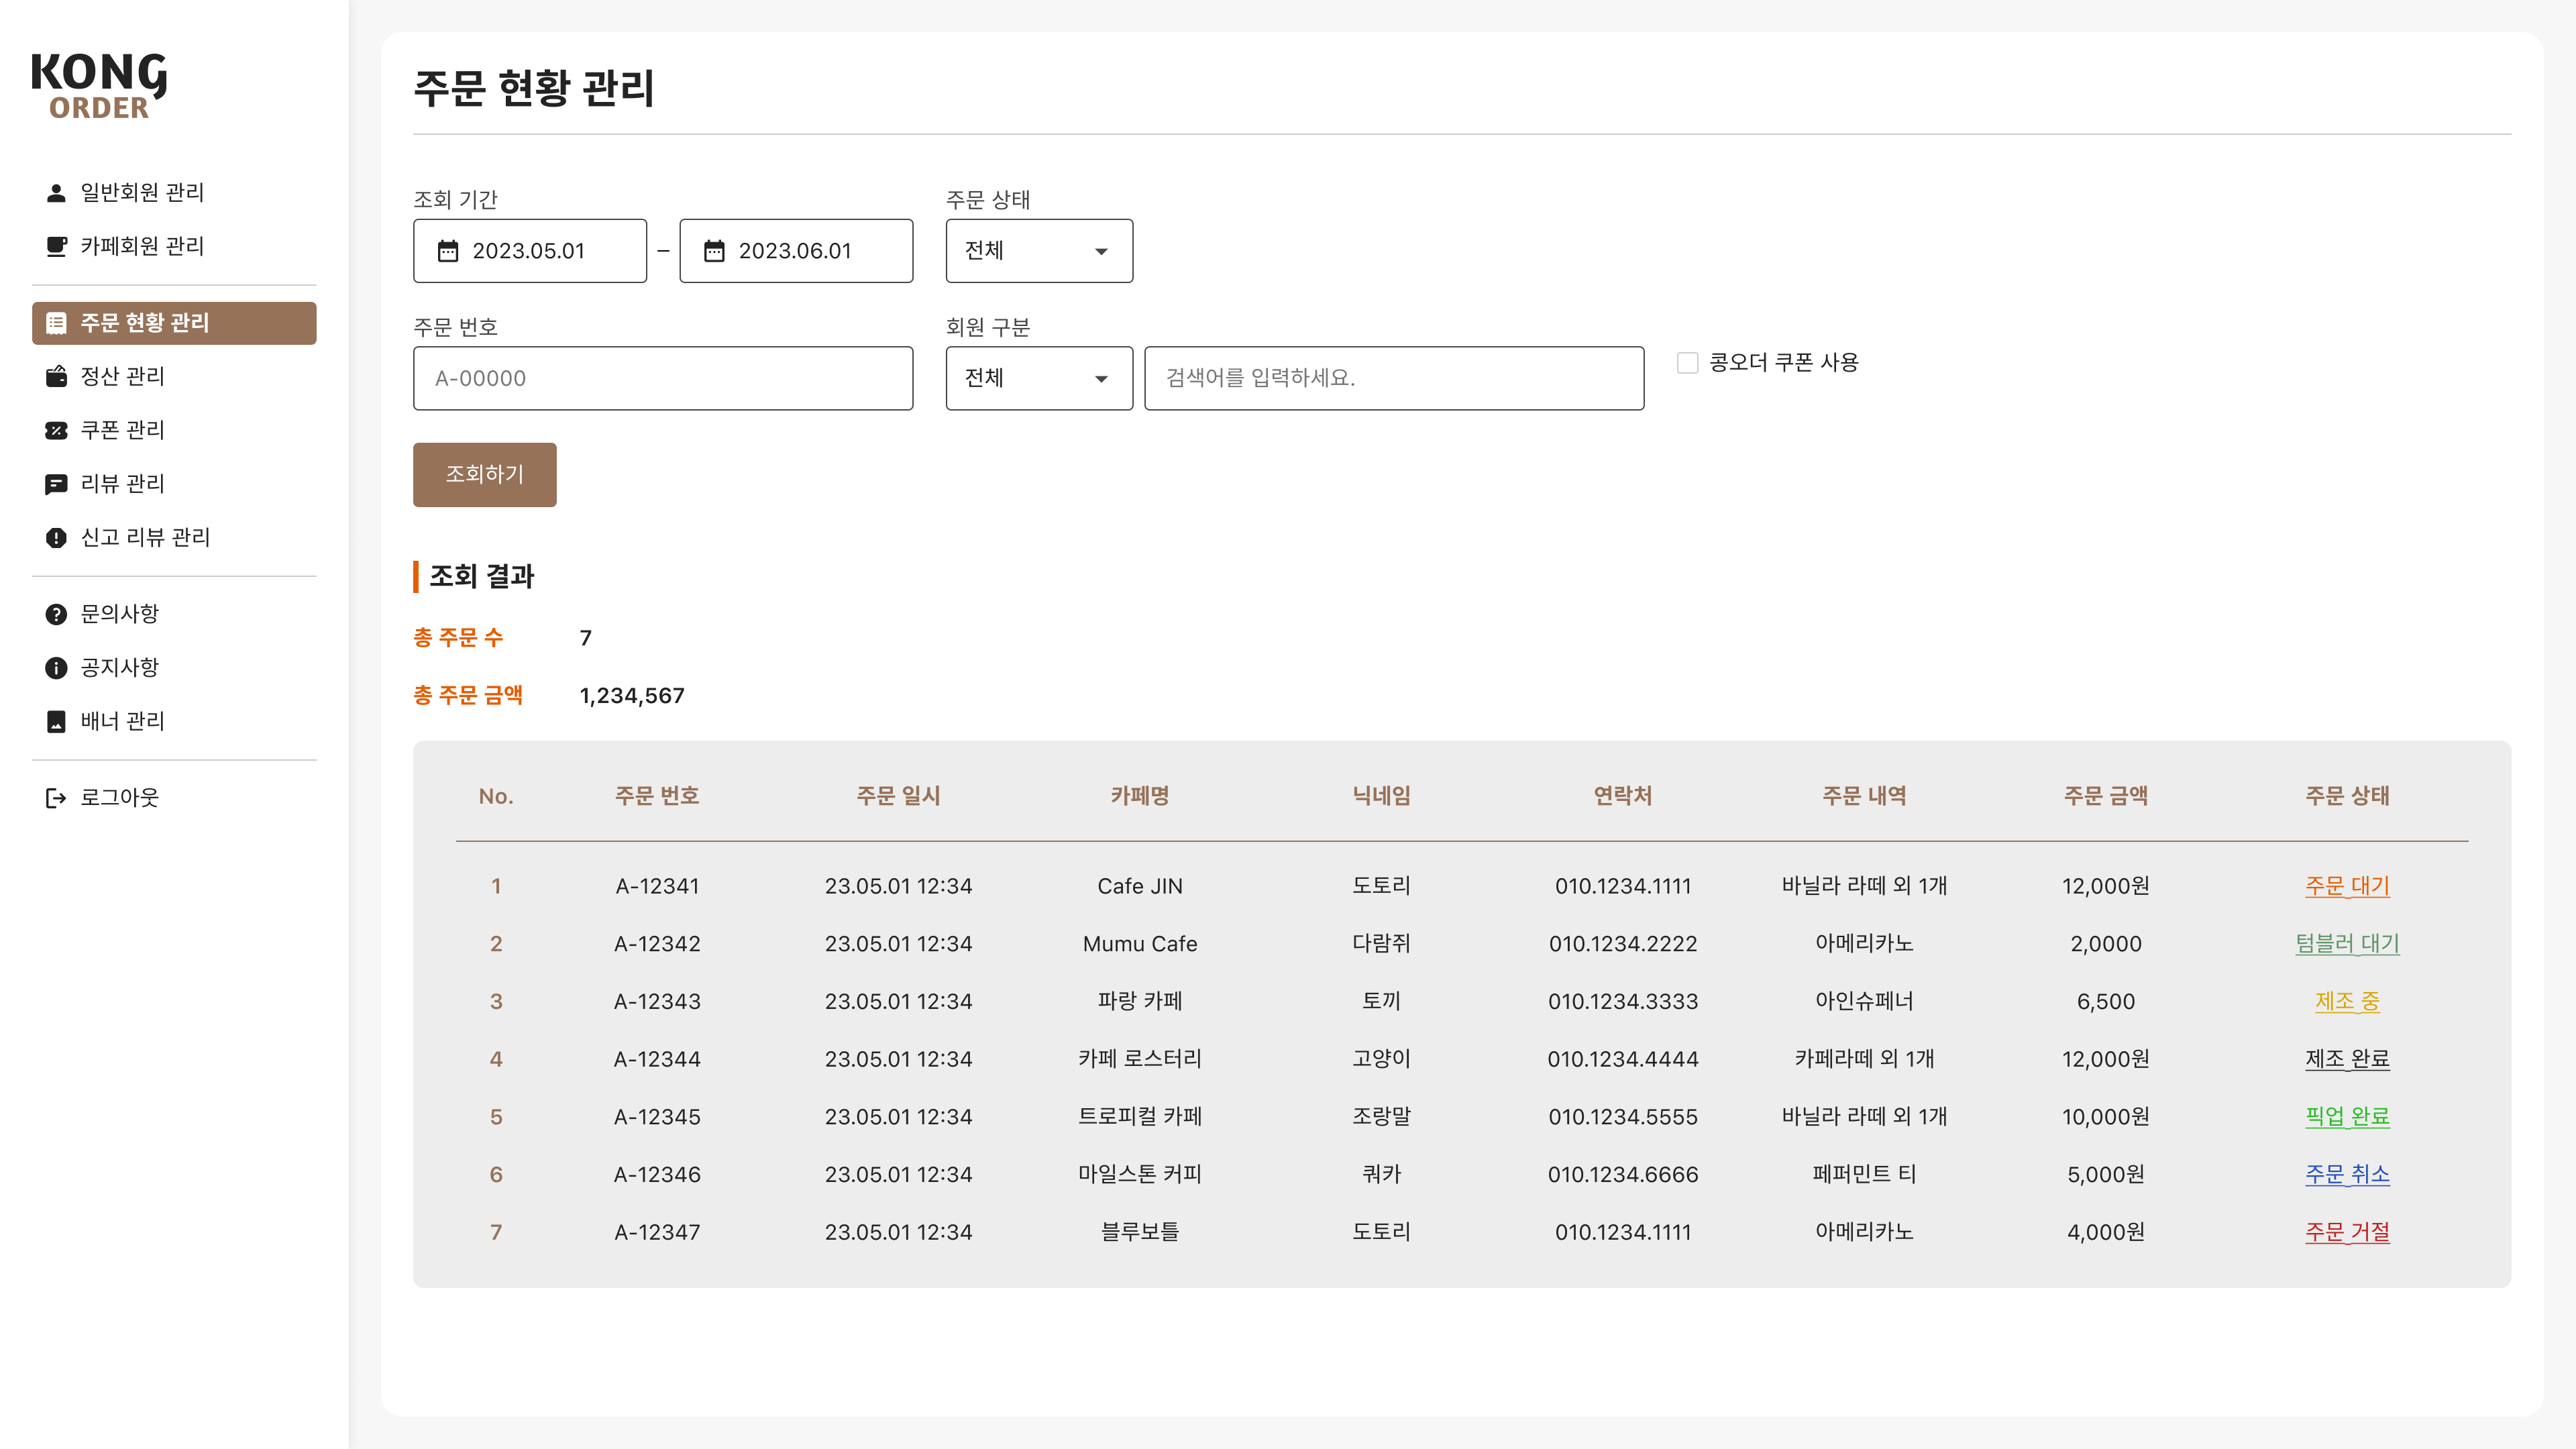Click the 주문 일시 column header
The height and width of the screenshot is (1449, 2576).
[898, 796]
